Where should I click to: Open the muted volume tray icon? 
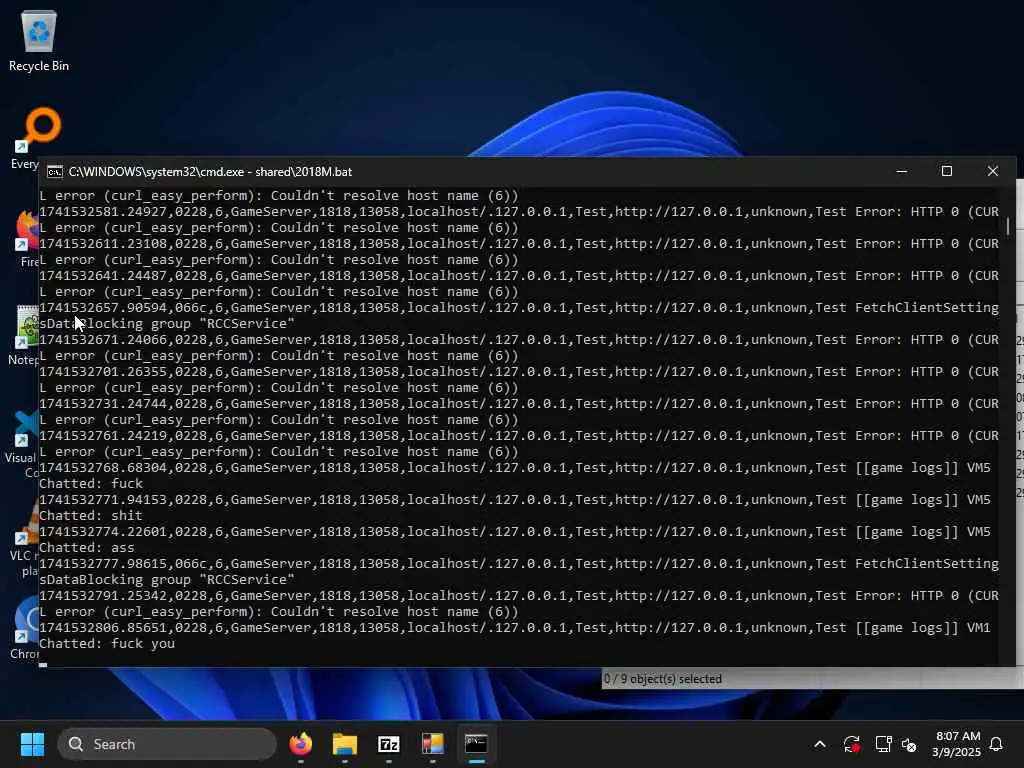[x=908, y=744]
